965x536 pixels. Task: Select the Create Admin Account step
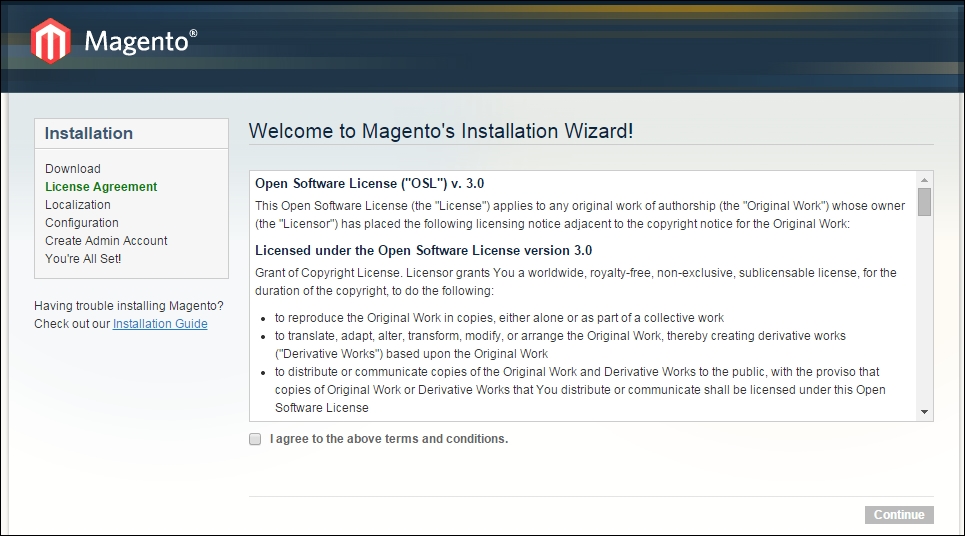tap(106, 241)
